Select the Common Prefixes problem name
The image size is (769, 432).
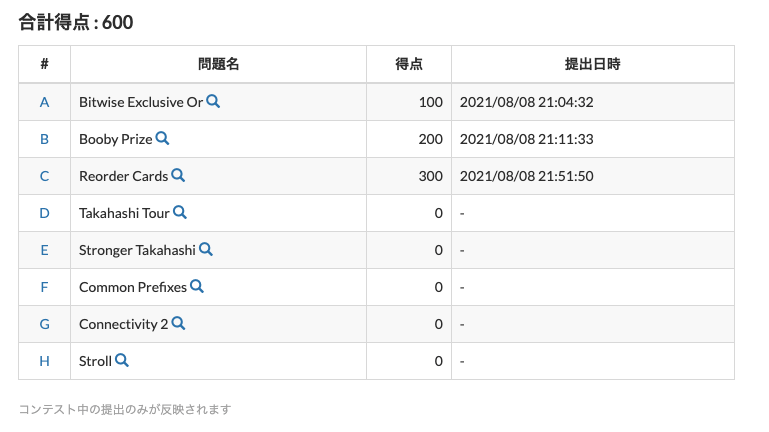click(133, 287)
